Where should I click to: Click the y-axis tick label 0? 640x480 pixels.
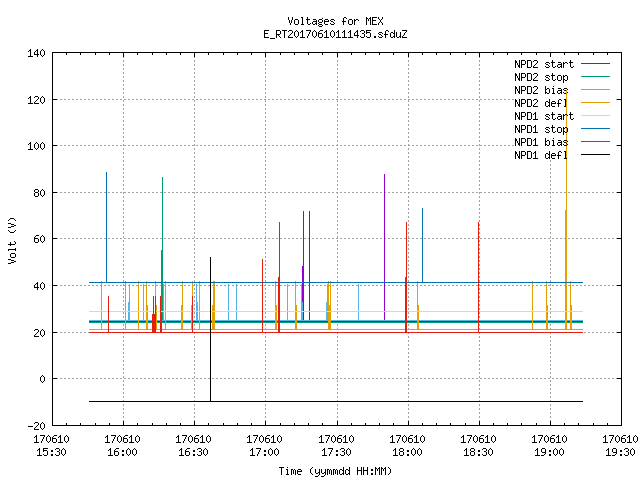point(42,379)
